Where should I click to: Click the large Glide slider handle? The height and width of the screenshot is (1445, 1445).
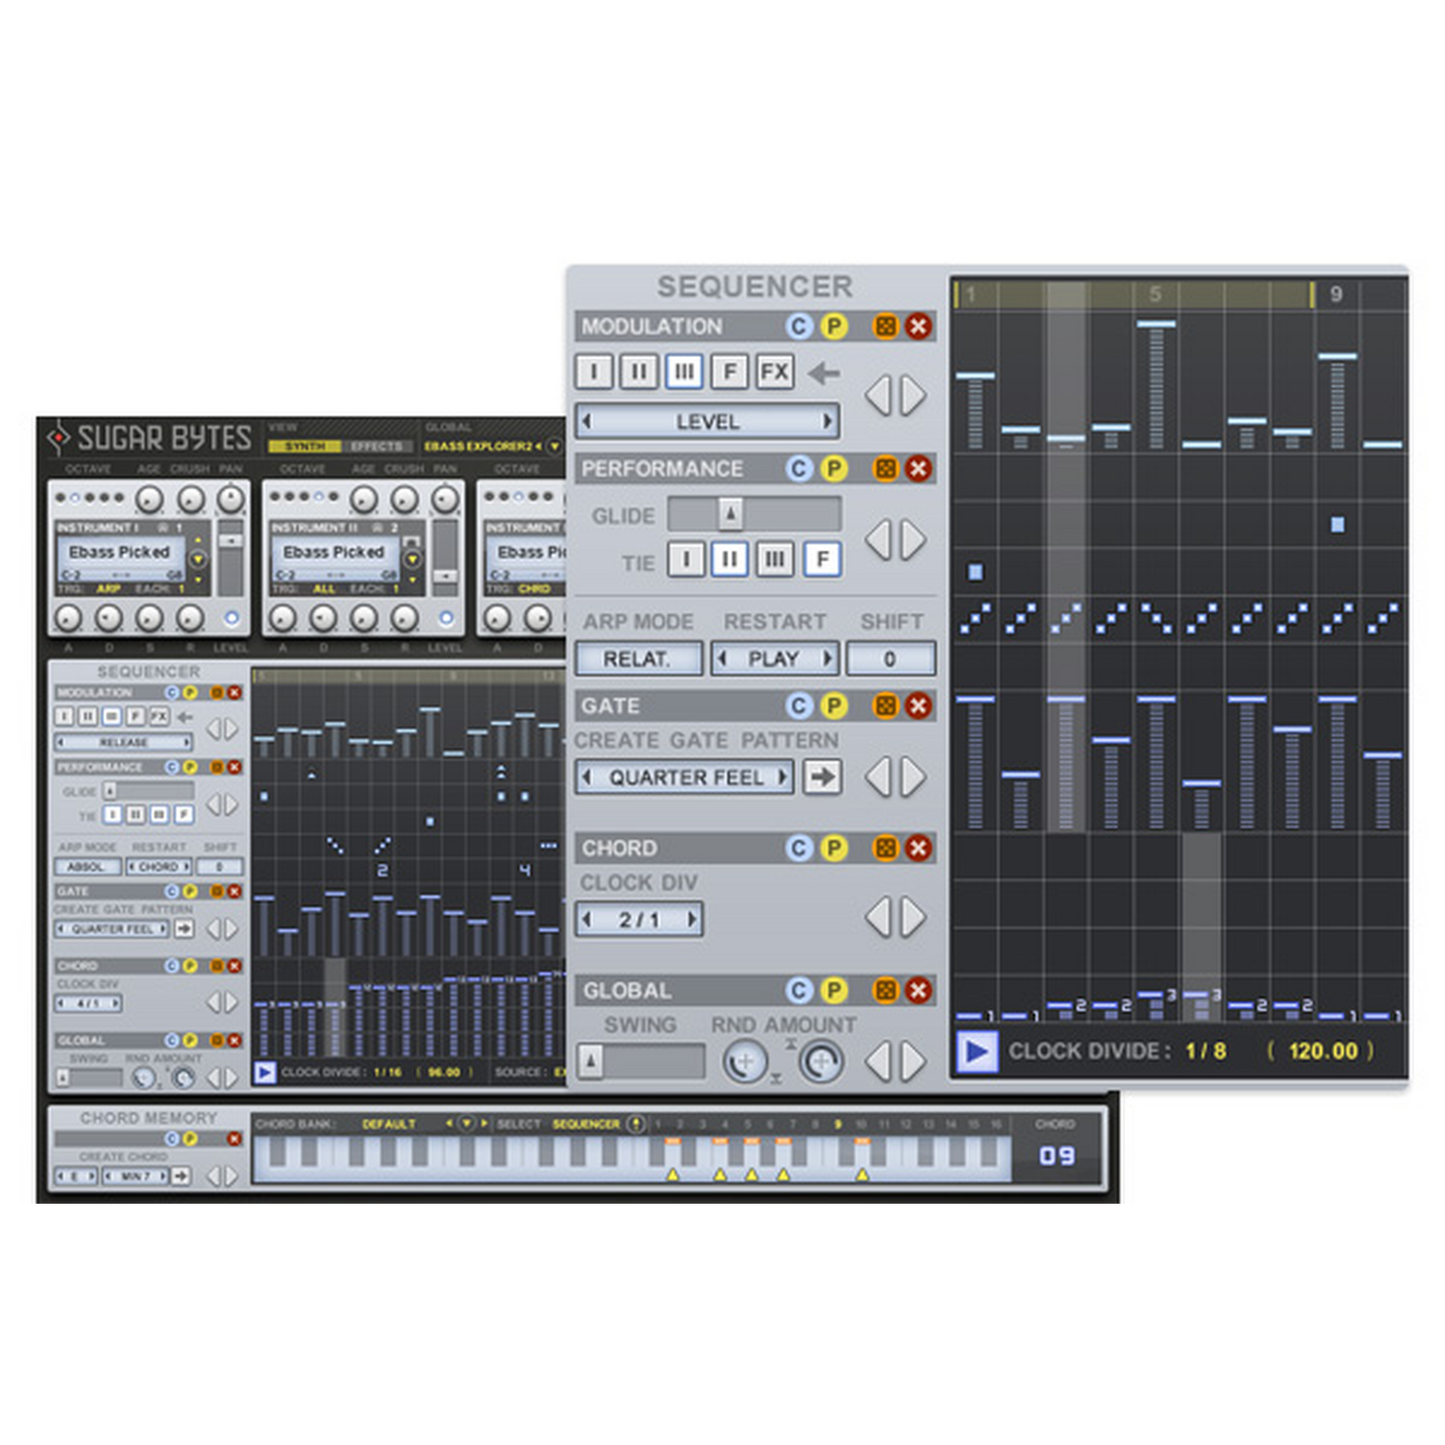point(731,514)
